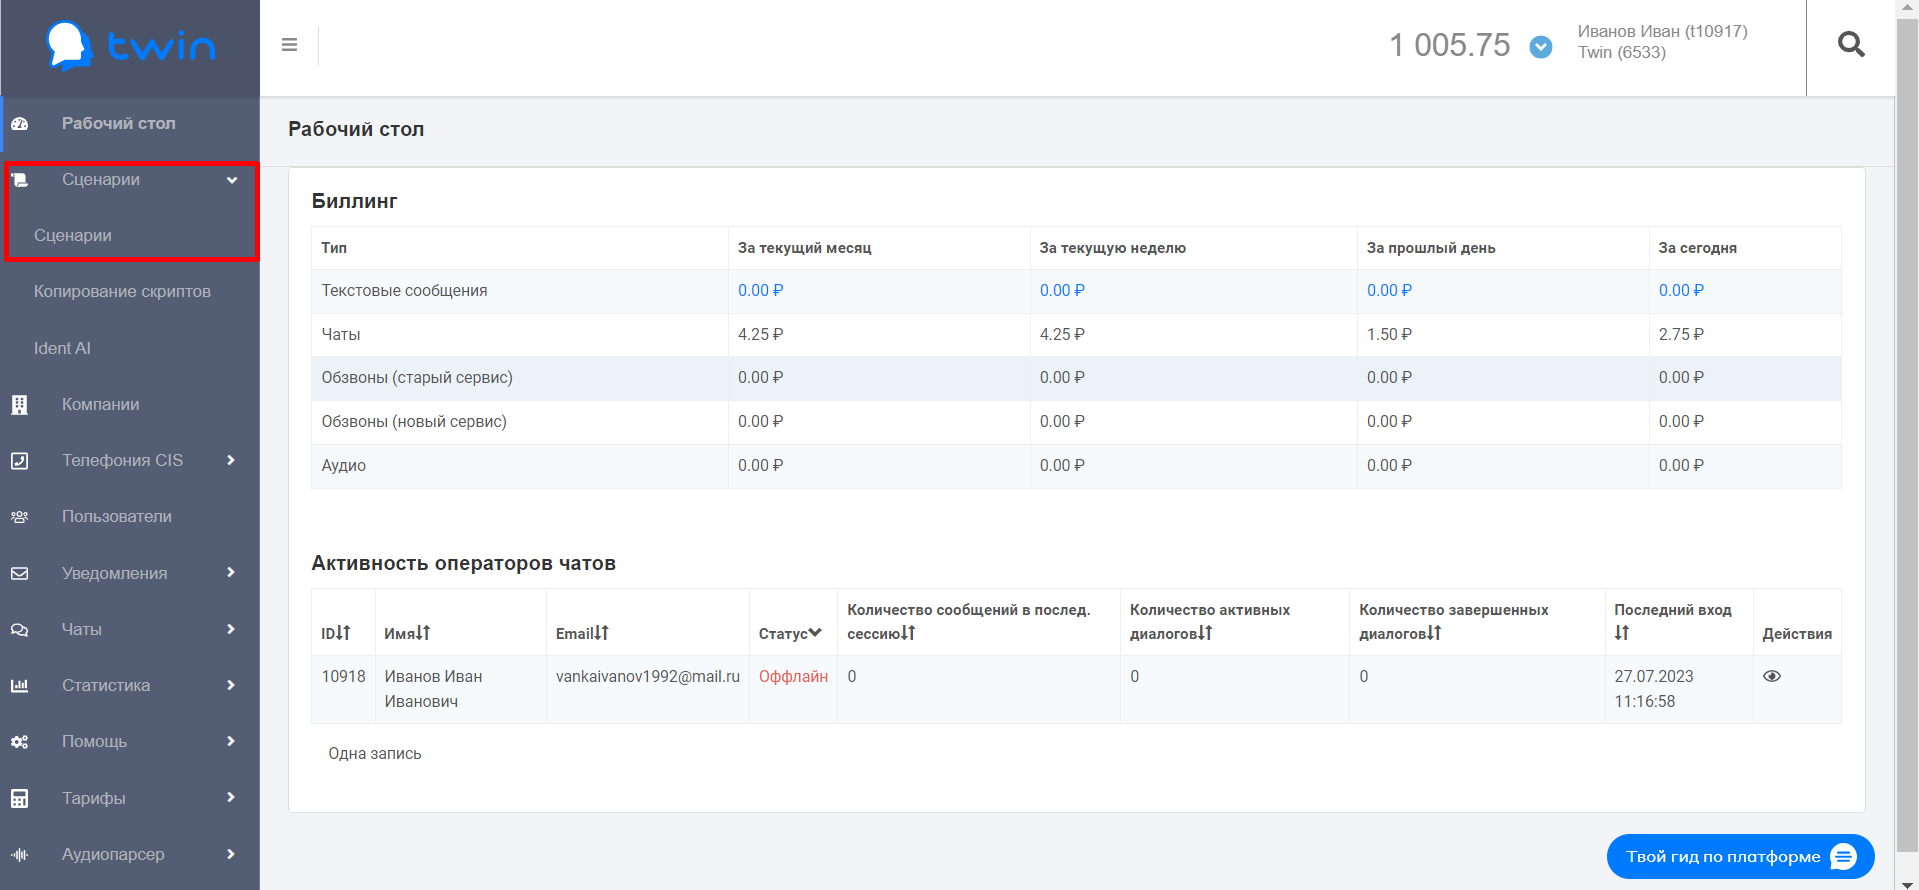Click the Чаты speech bubbles icon
Image resolution: width=1919 pixels, height=890 pixels.
[20, 630]
